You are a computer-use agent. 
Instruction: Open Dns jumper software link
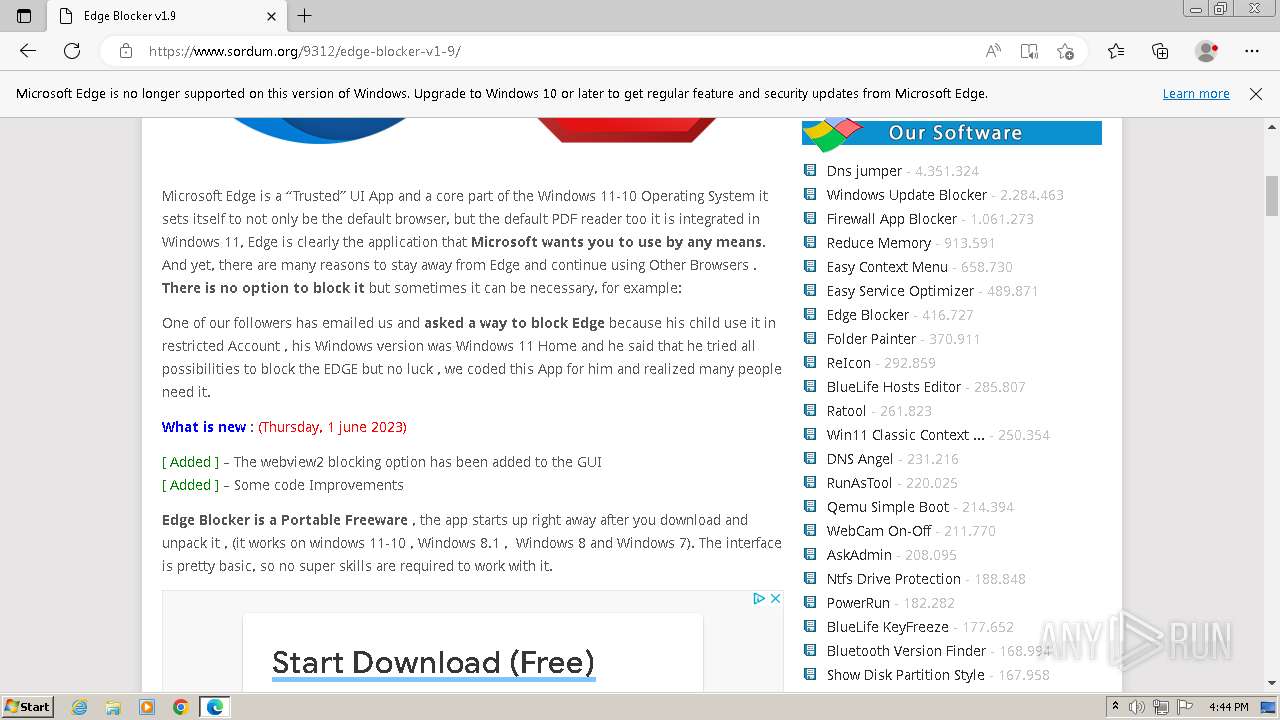coord(864,171)
